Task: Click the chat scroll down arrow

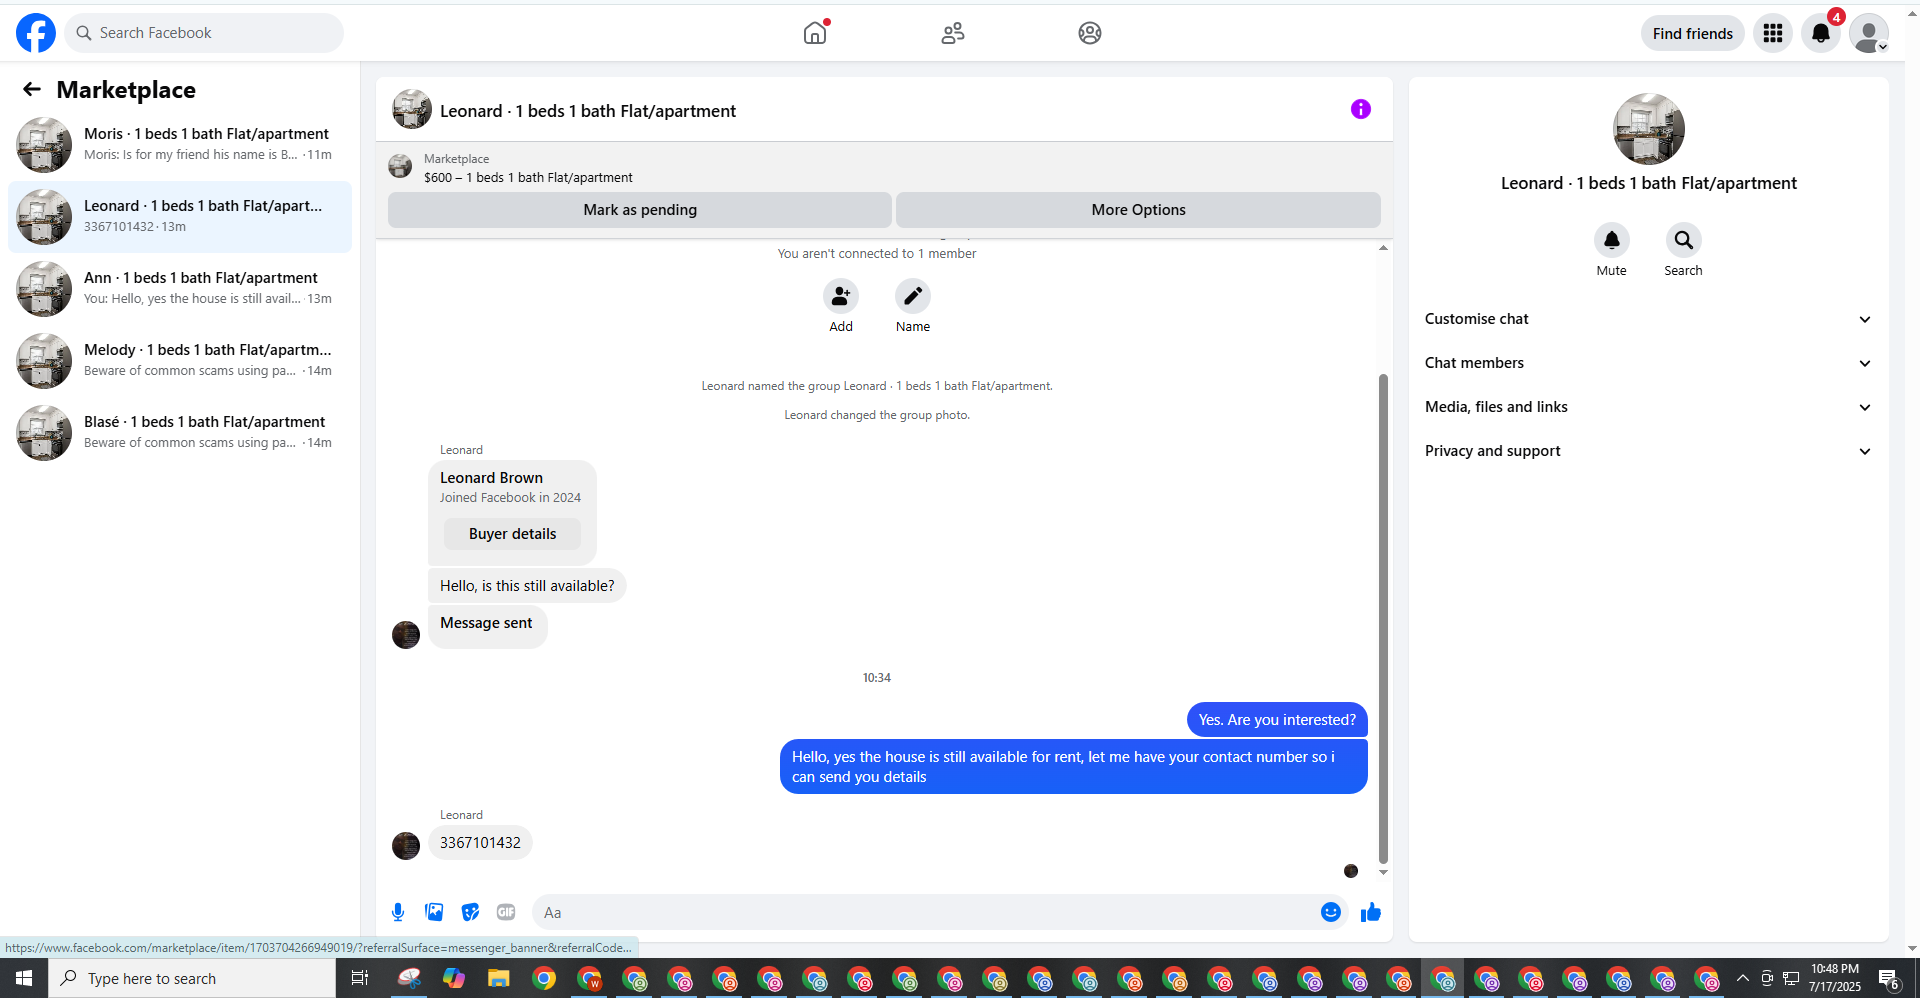Action: point(1383,873)
